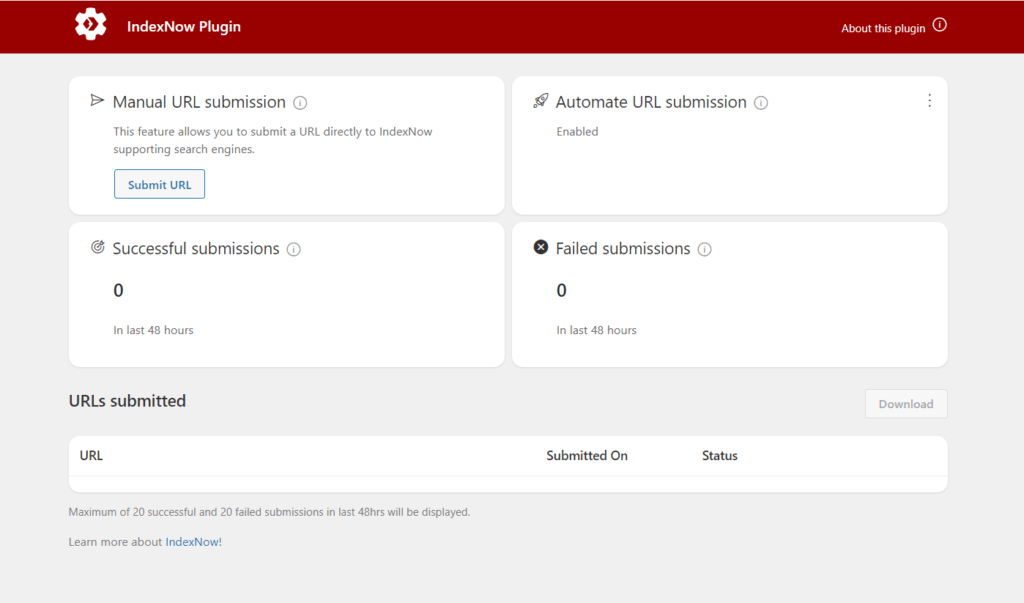This screenshot has width=1024, height=603.
Task: Click the Failed submissions X icon
Action: pyautogui.click(x=541, y=247)
